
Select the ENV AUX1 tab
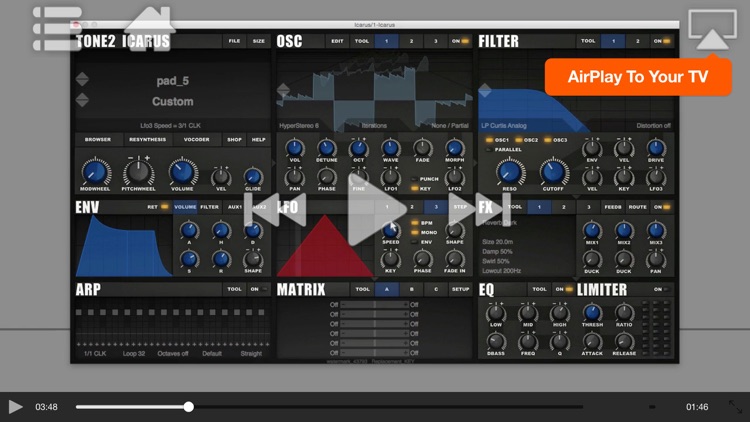234,207
